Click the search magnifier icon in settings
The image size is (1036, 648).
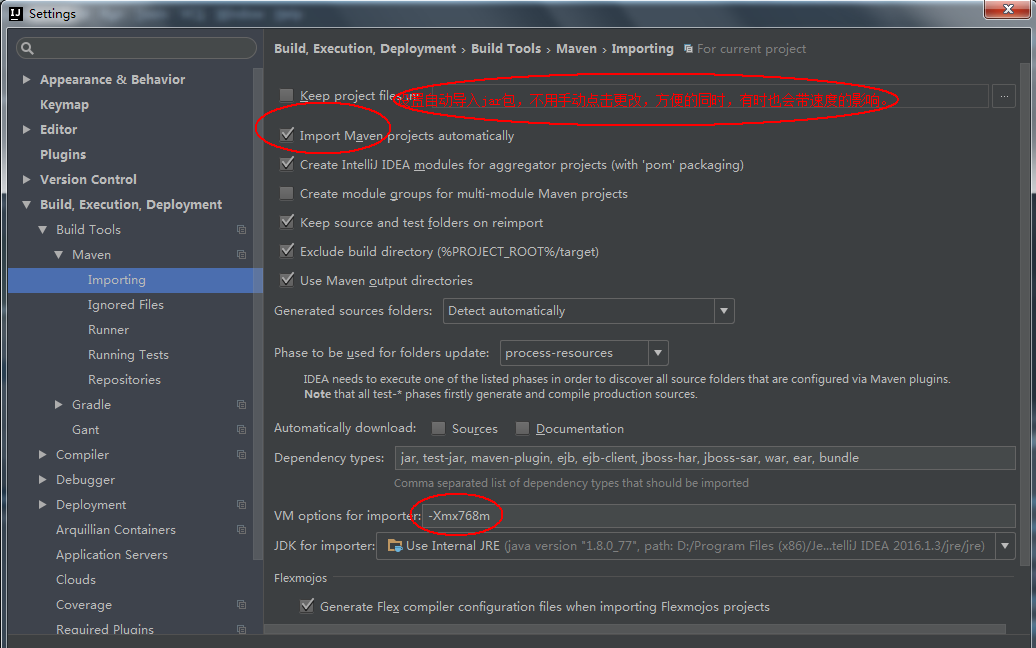click(x=27, y=48)
